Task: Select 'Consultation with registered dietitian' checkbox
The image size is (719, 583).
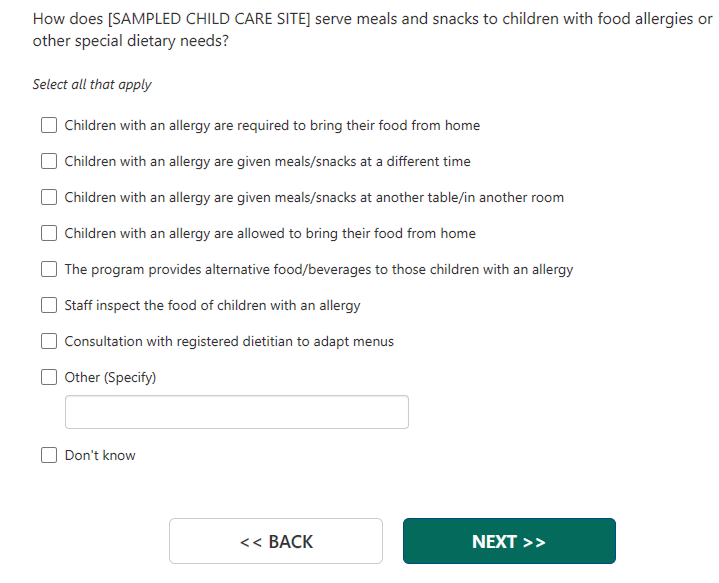Action: coord(49,342)
